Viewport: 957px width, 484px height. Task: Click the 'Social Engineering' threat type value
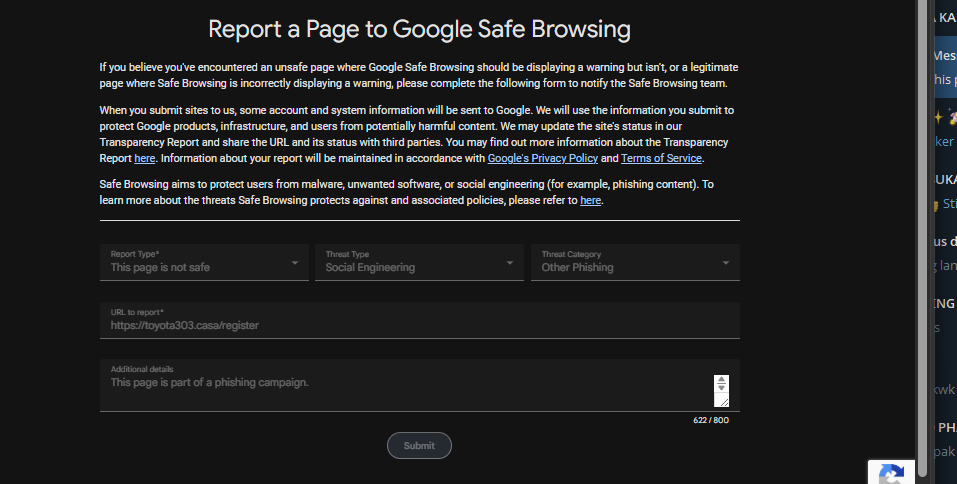pos(370,267)
